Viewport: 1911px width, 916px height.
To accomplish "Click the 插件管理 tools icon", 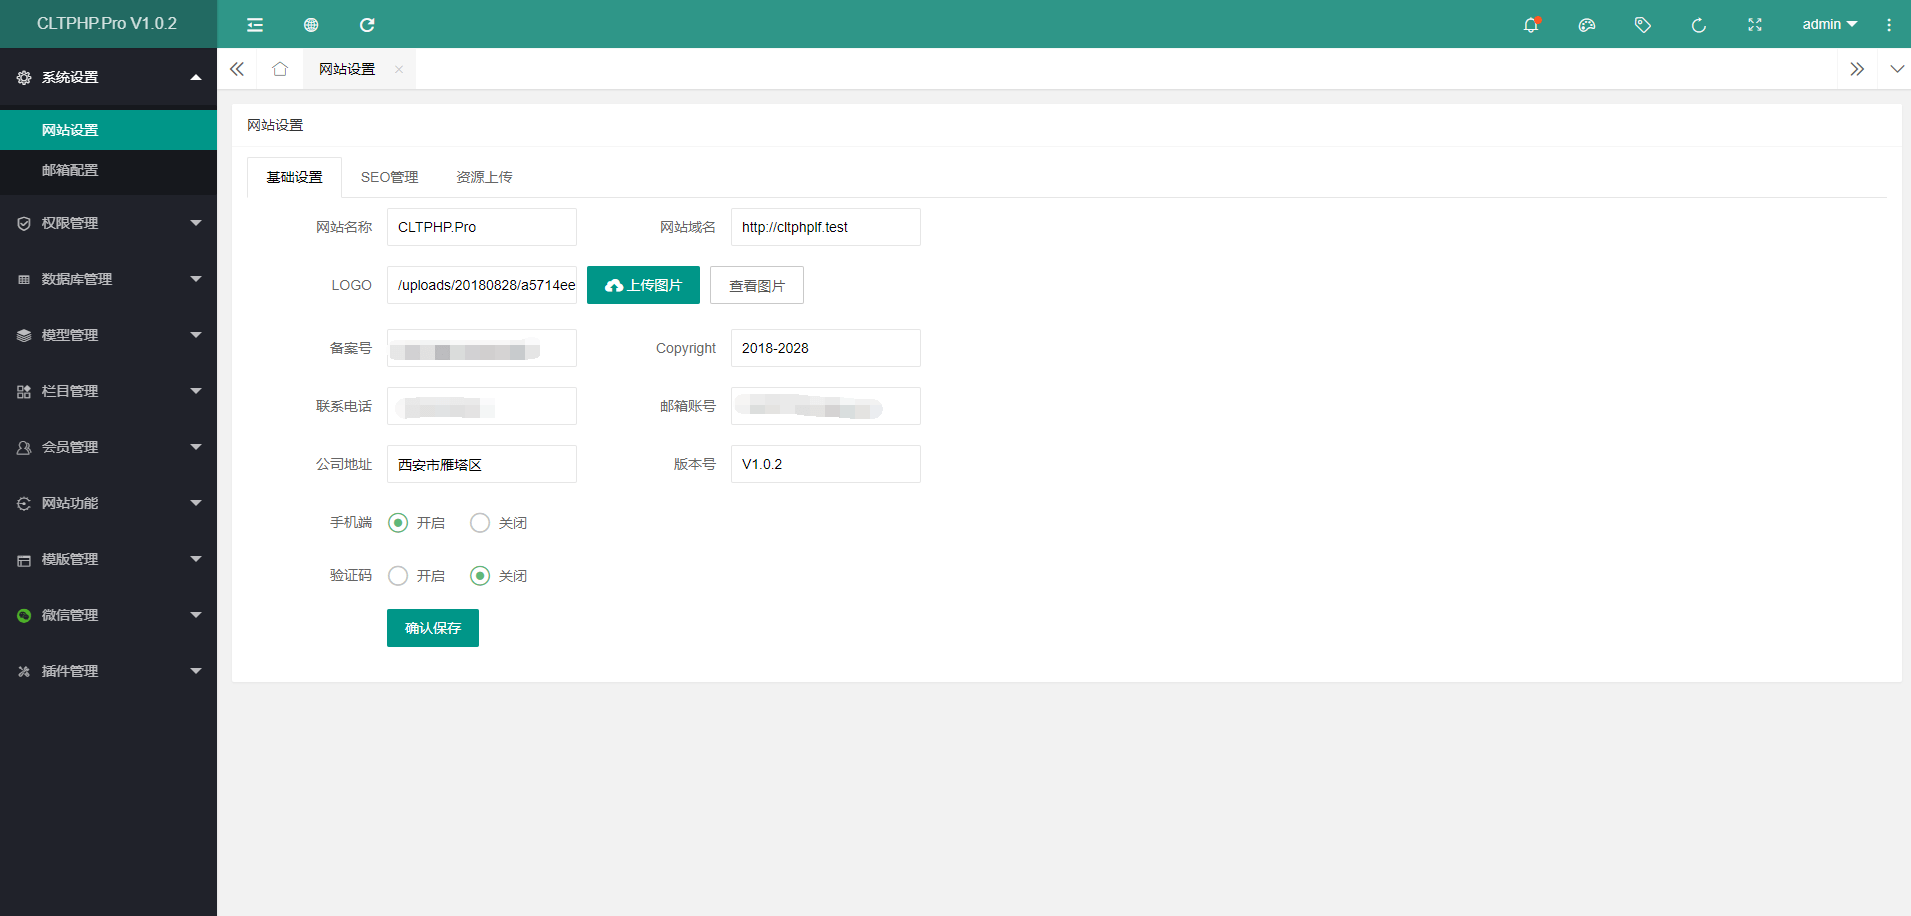I will (x=24, y=671).
